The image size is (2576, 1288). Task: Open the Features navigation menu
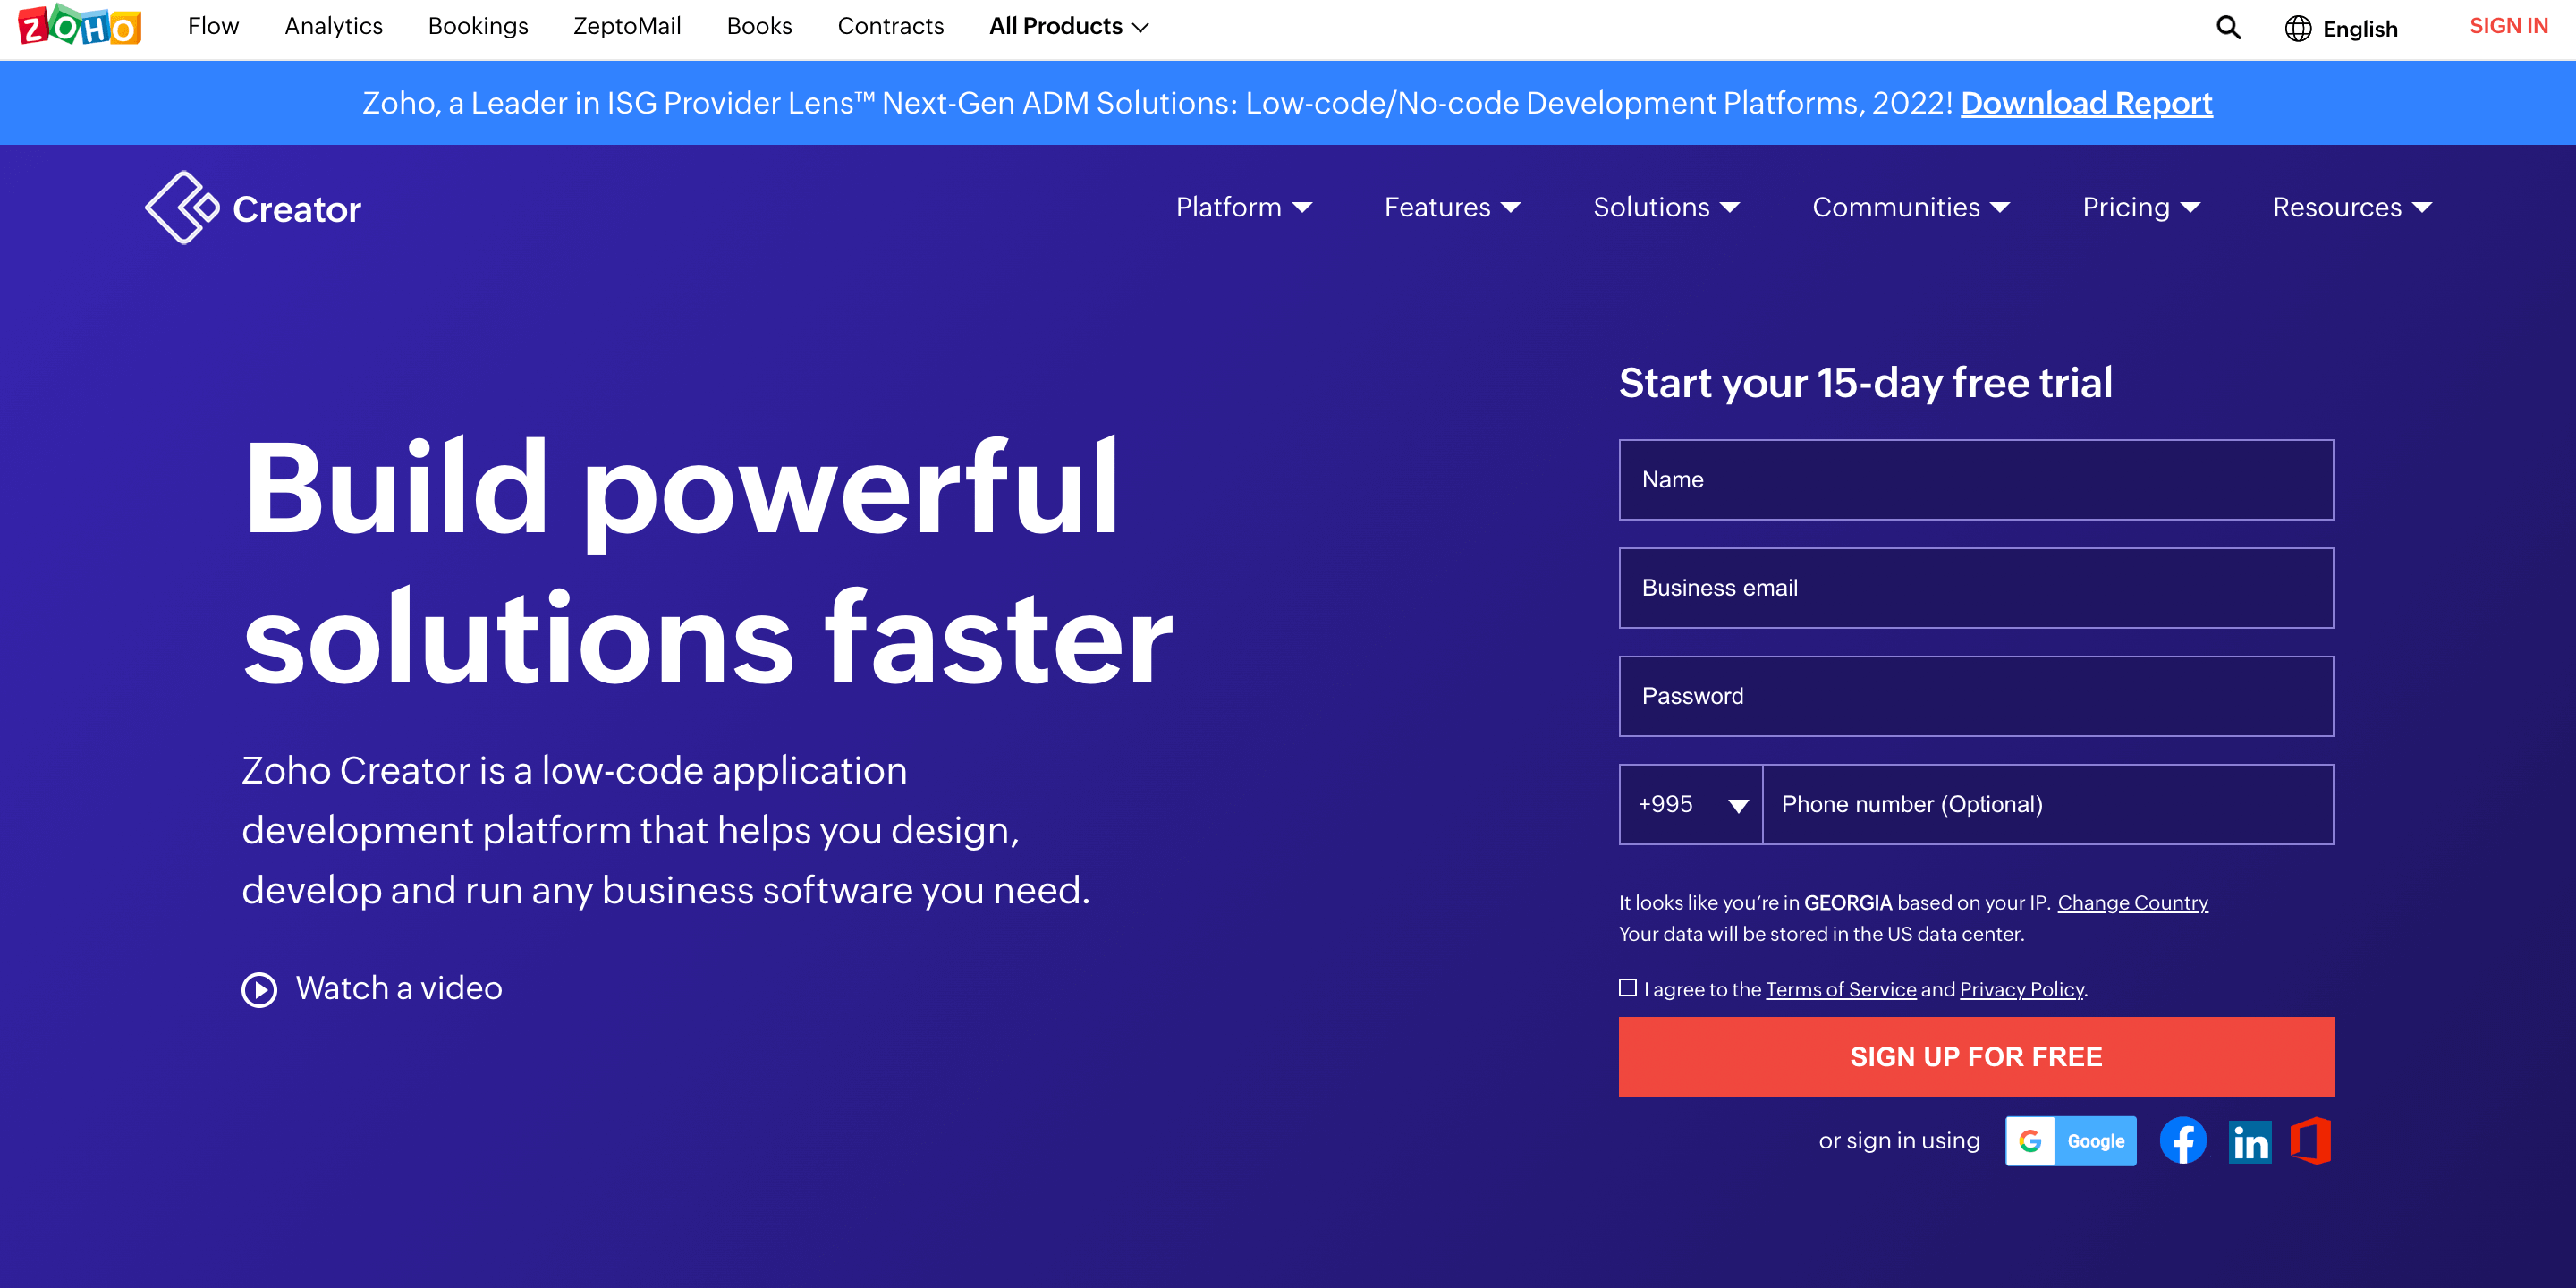pos(1451,207)
